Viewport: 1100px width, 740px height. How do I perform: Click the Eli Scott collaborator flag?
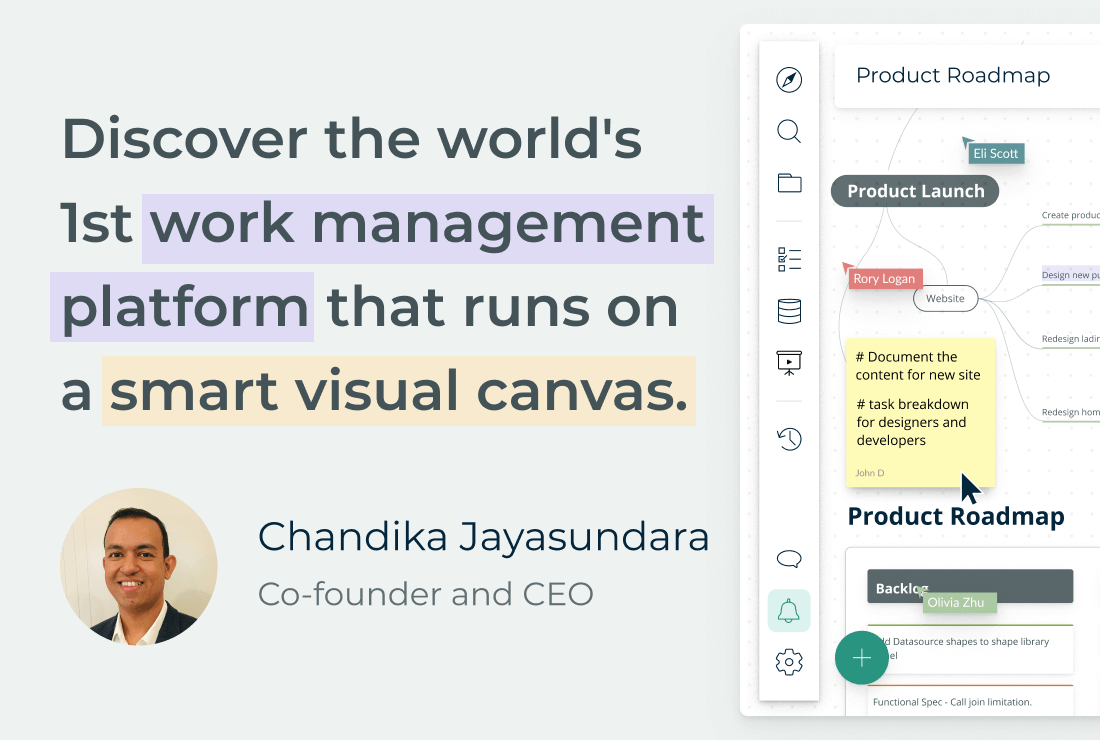(995, 153)
